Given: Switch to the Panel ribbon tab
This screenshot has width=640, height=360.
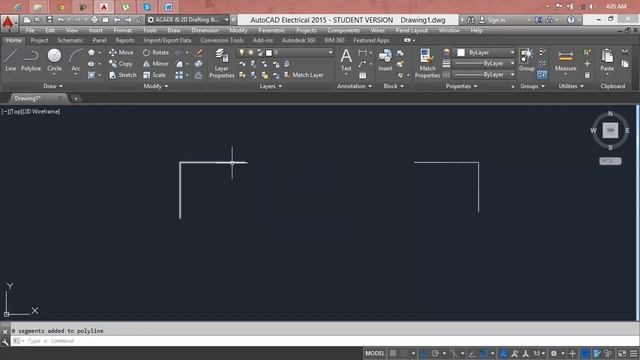Looking at the screenshot, I should [x=99, y=40].
